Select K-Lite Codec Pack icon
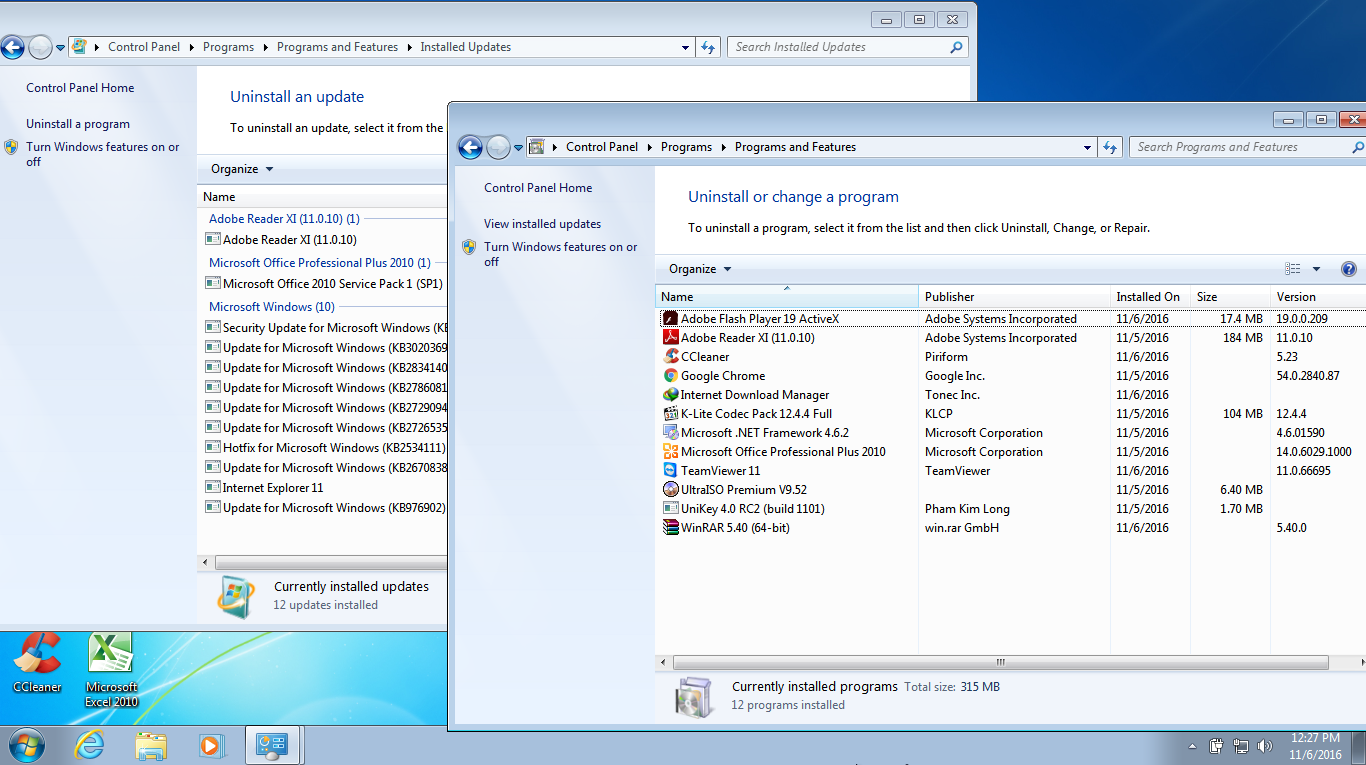1366x765 pixels. tap(671, 414)
